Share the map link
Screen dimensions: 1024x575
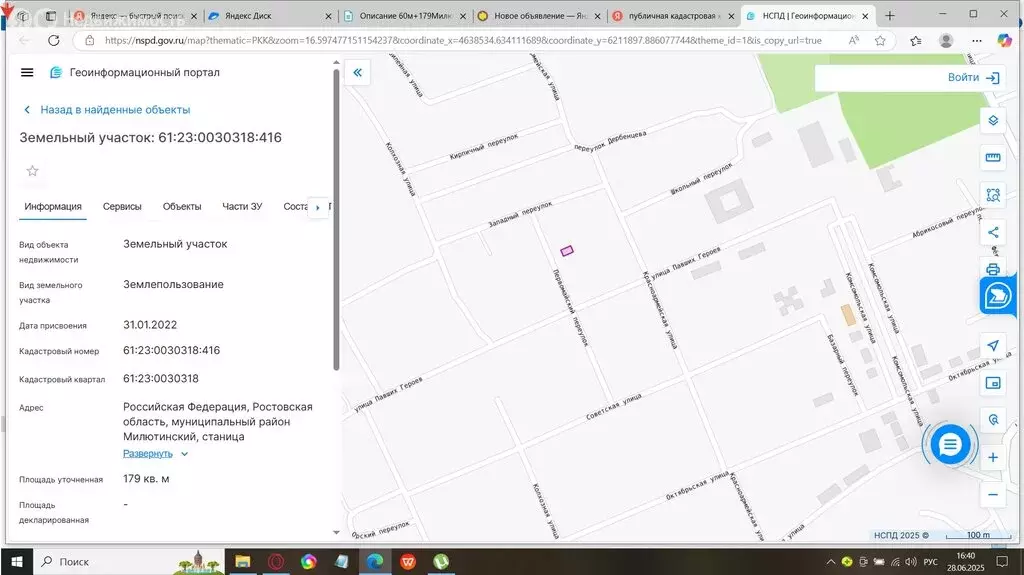pos(993,232)
